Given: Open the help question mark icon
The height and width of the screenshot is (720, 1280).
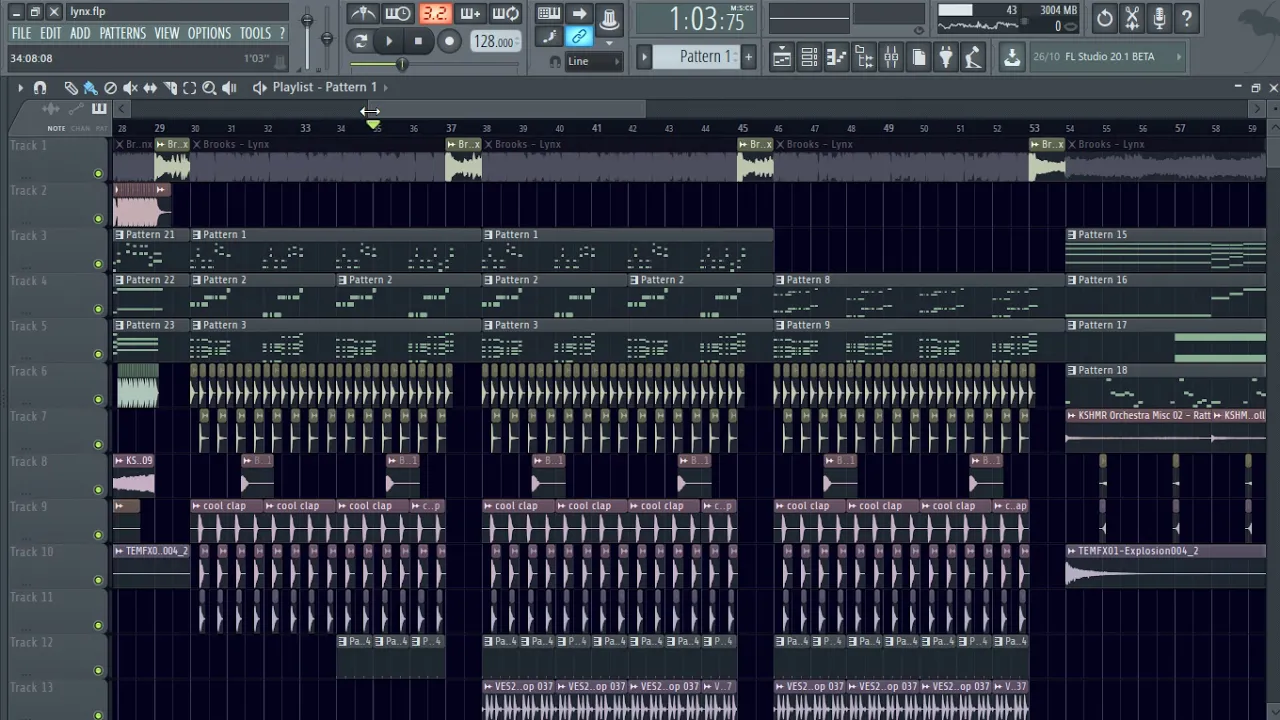Looking at the screenshot, I should click(1186, 18).
